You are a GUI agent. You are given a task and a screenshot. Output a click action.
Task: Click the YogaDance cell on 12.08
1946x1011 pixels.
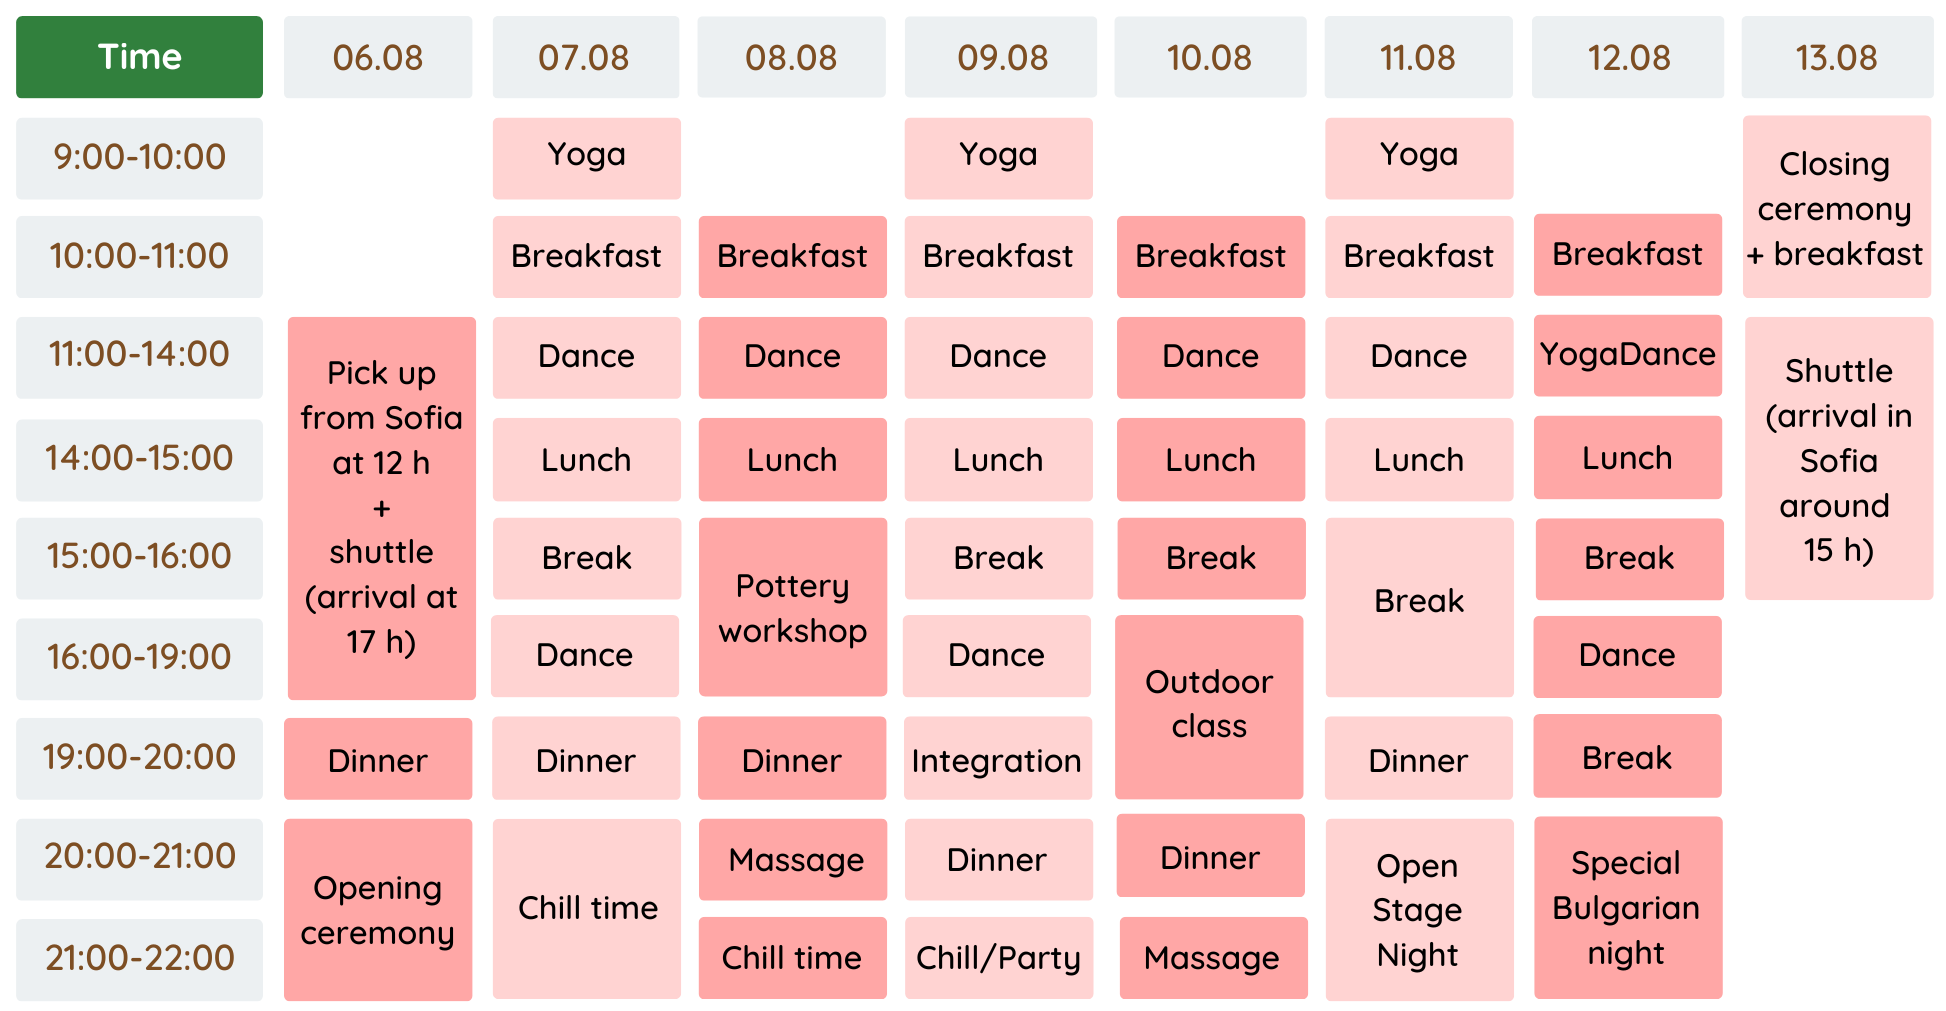(x=1628, y=355)
